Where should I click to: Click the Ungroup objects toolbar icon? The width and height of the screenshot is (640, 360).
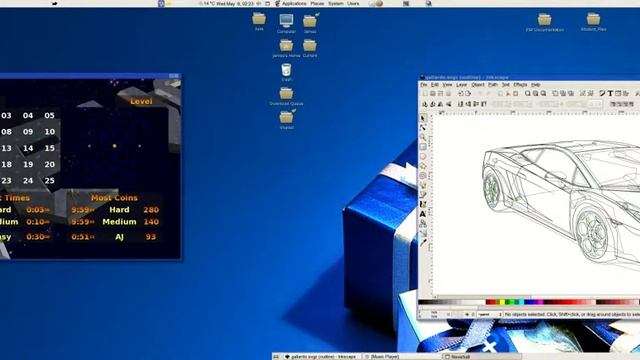coord(590,94)
